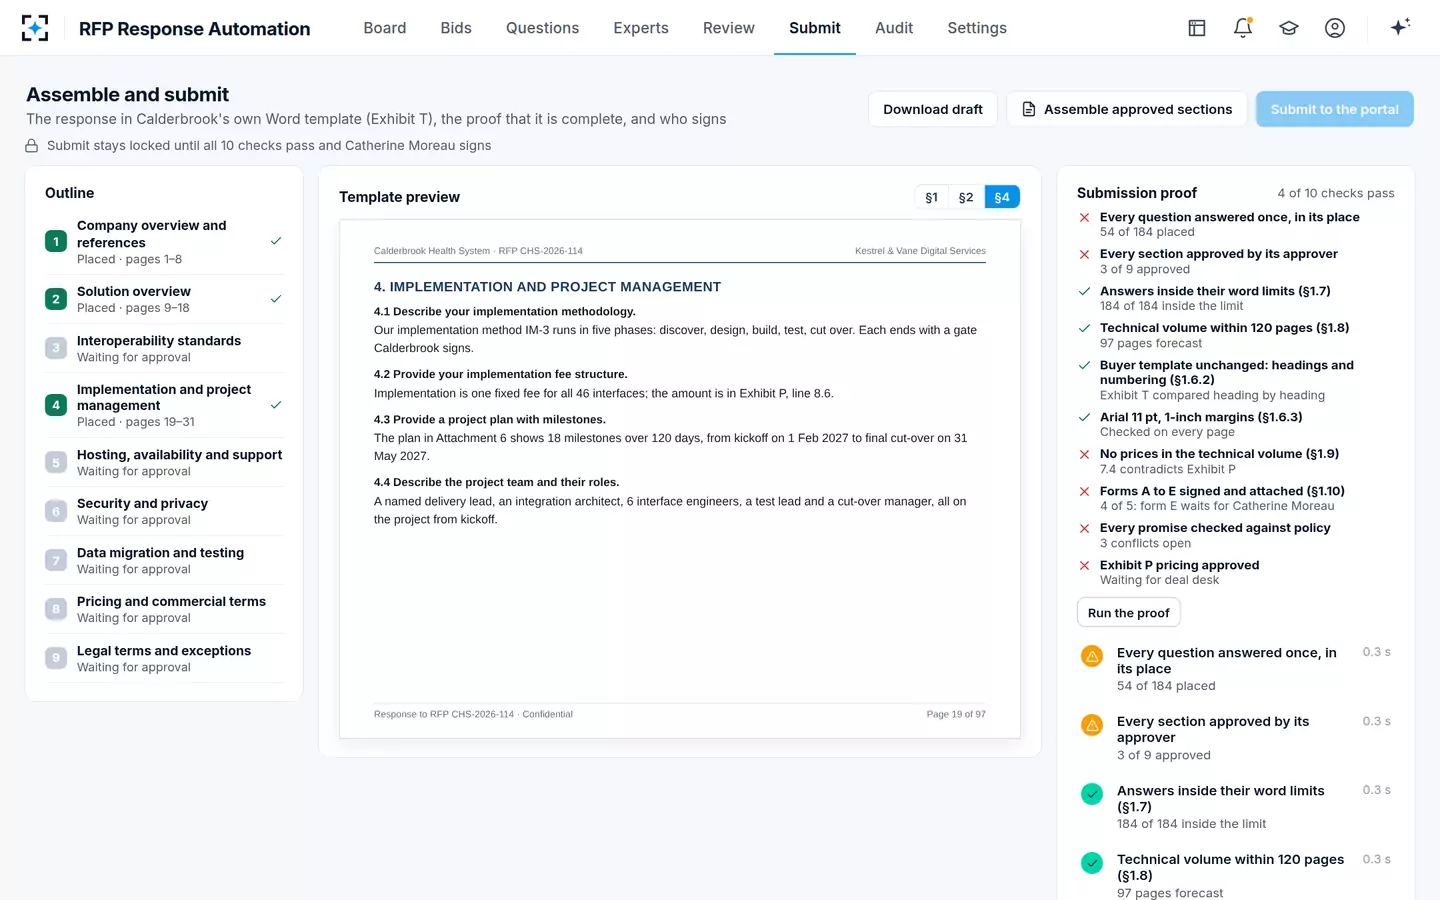Click the check "No prices in the technical volume (§1.9)"
Image resolution: width=1440 pixels, height=900 pixels.
[x=1219, y=454]
